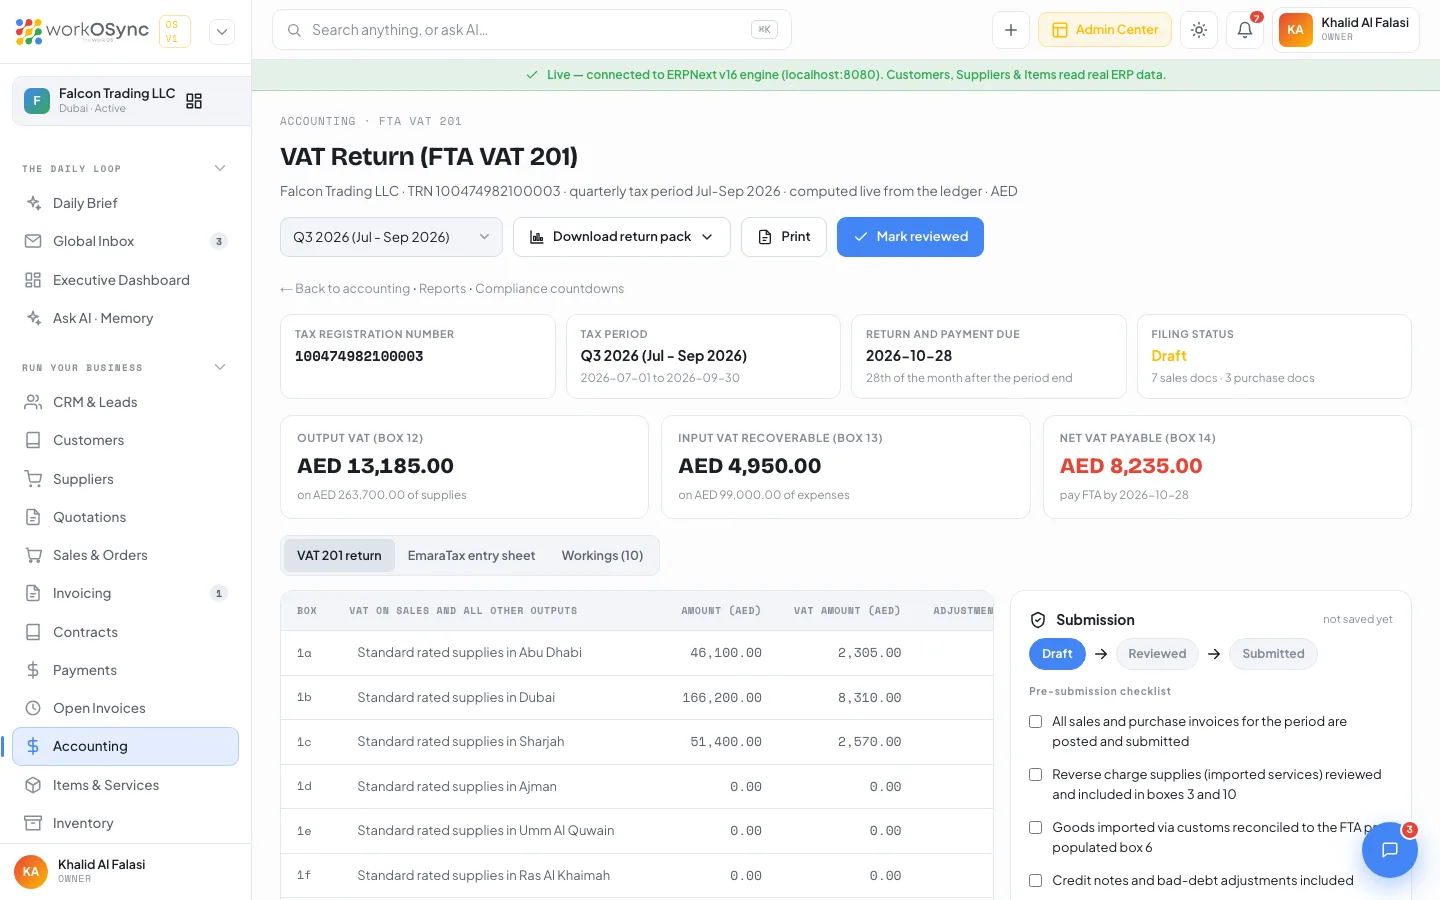
Task: Print the VAT return
Action: tap(784, 237)
